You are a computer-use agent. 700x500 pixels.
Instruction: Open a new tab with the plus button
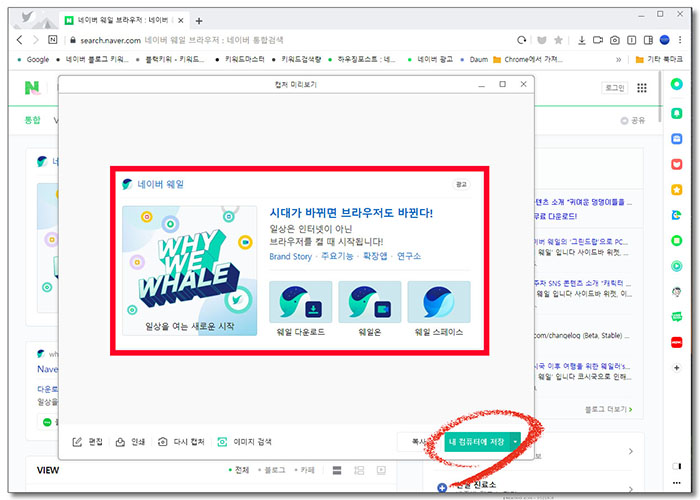click(x=199, y=21)
